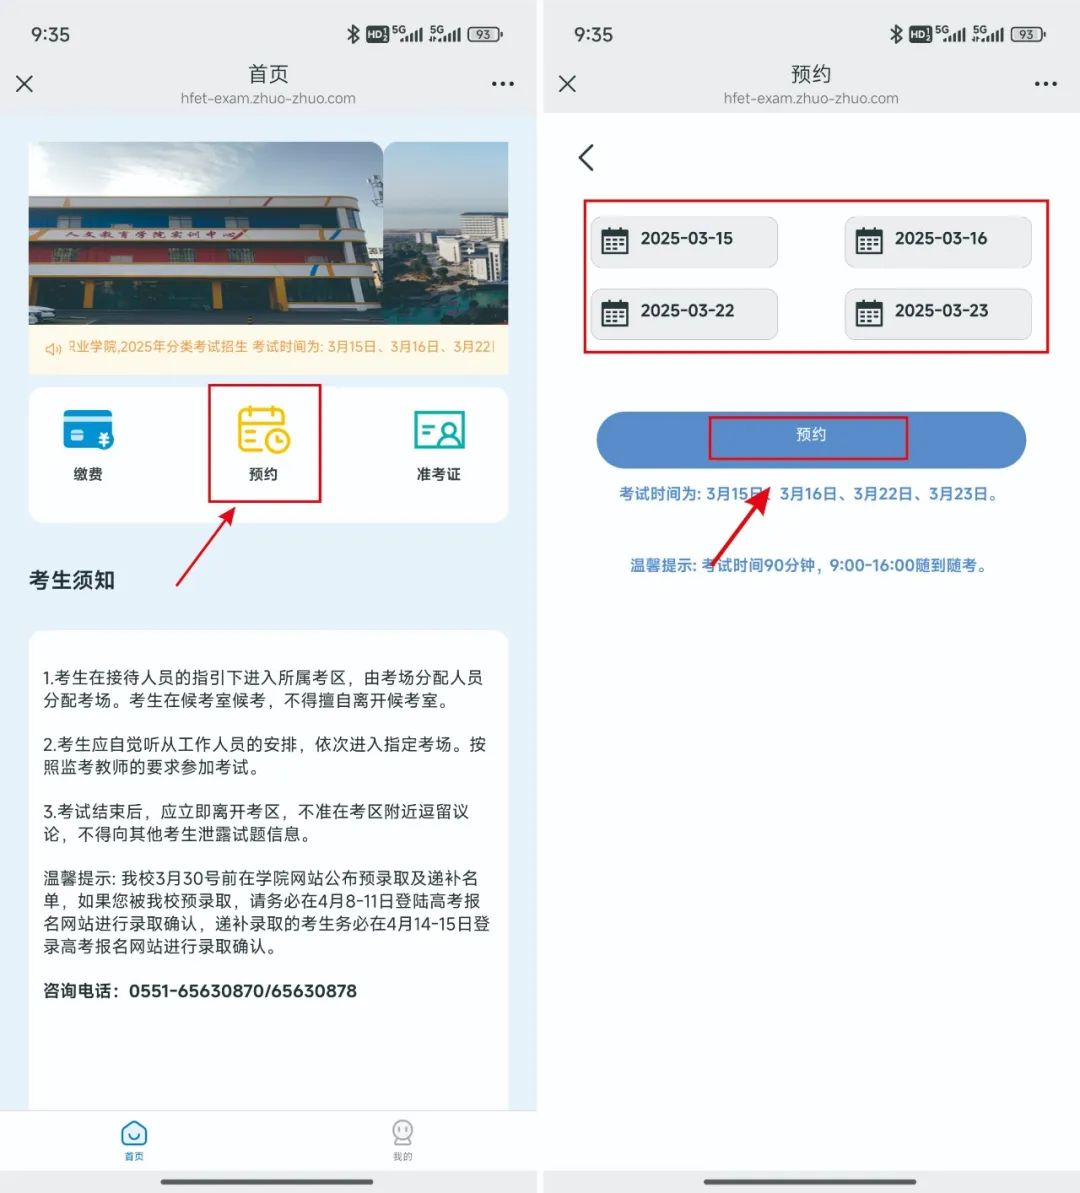Image resolution: width=1080 pixels, height=1193 pixels.
Task: Choose the 2025-03-22 date option
Action: point(684,313)
